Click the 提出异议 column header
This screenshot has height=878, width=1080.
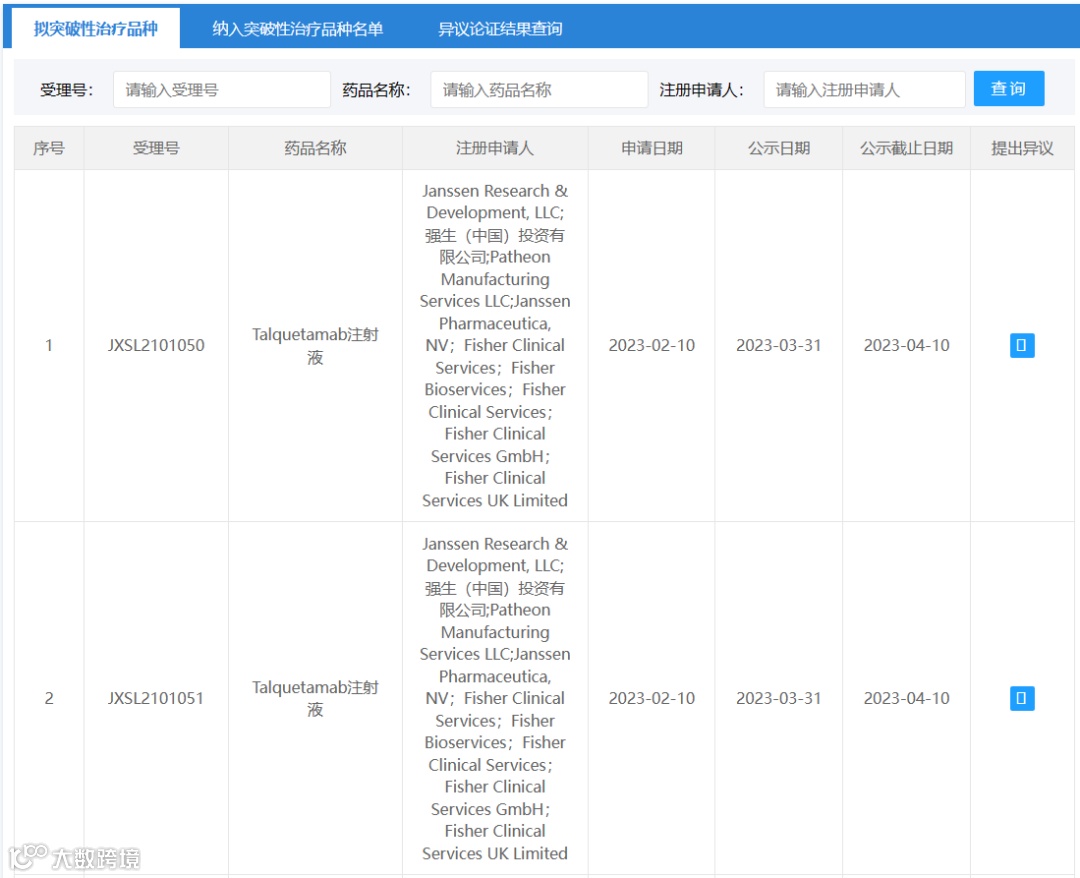1022,148
